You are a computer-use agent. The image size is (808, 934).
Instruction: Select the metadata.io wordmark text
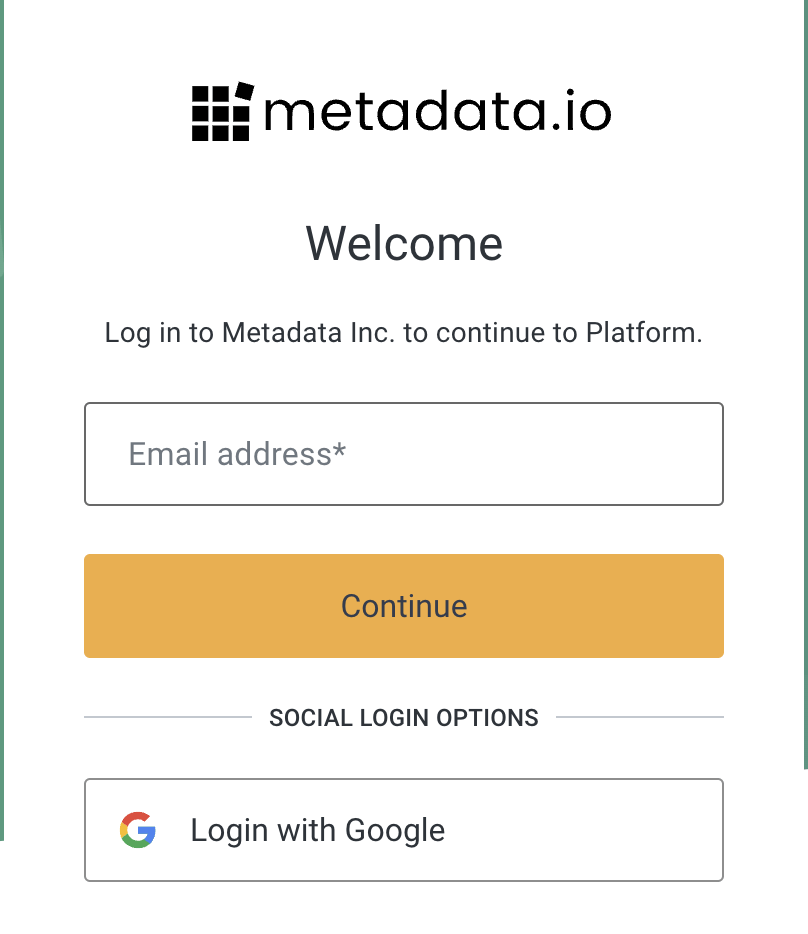click(x=438, y=111)
